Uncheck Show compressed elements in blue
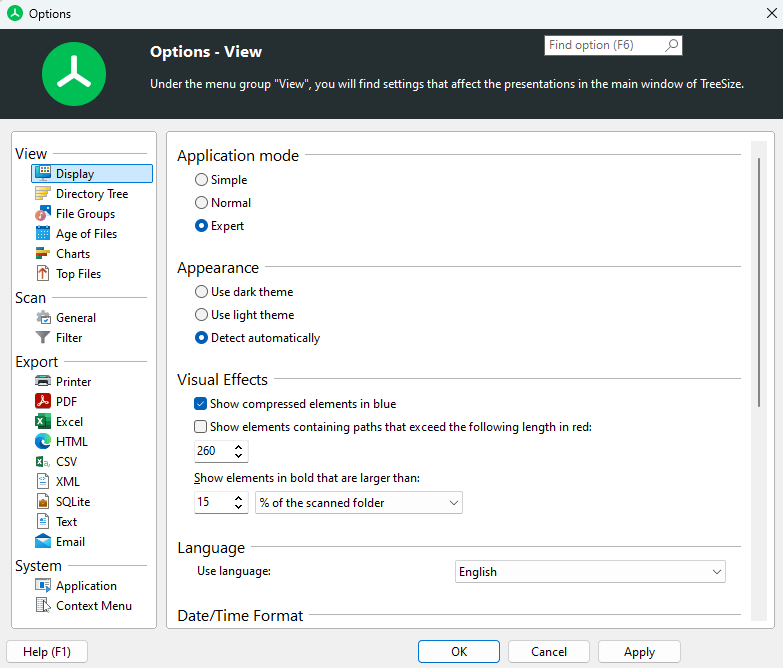Image resolution: width=783 pixels, height=668 pixels. (200, 403)
